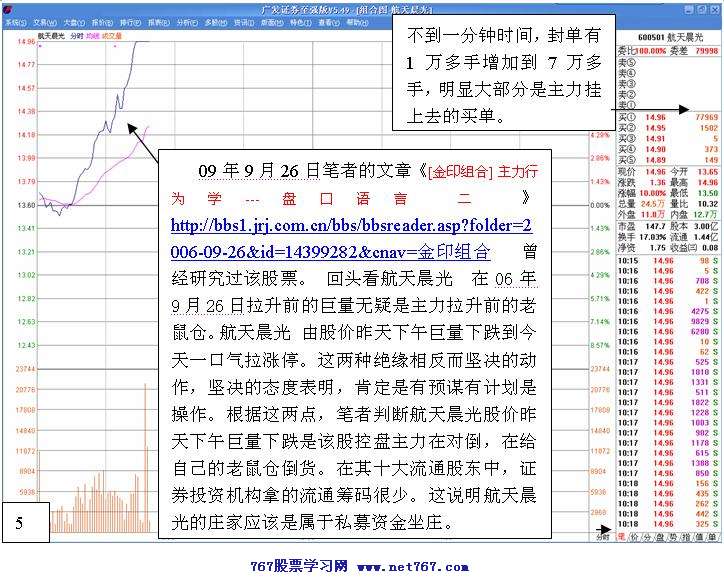This screenshot has height=579, width=724.
Task: Select the 买③ 14.91 bid row
Action: [x=669, y=139]
